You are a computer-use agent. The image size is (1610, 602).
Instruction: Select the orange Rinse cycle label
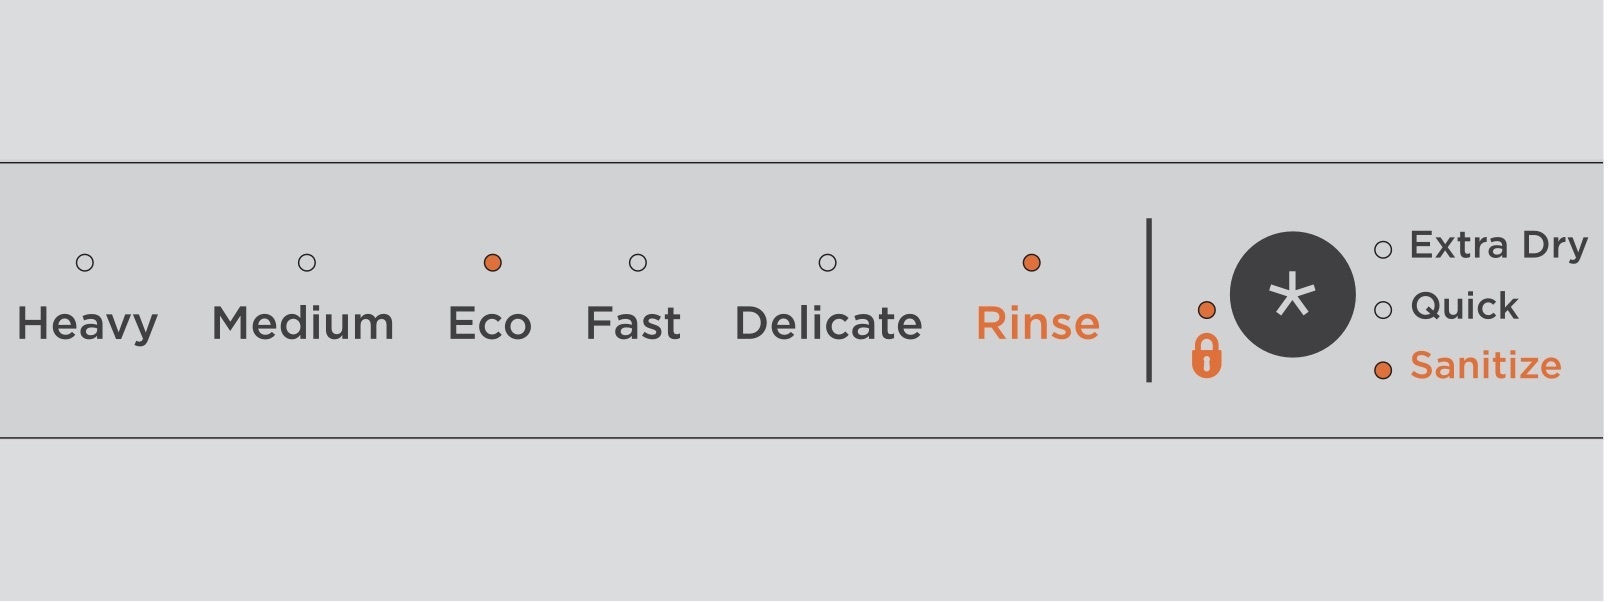(1038, 324)
